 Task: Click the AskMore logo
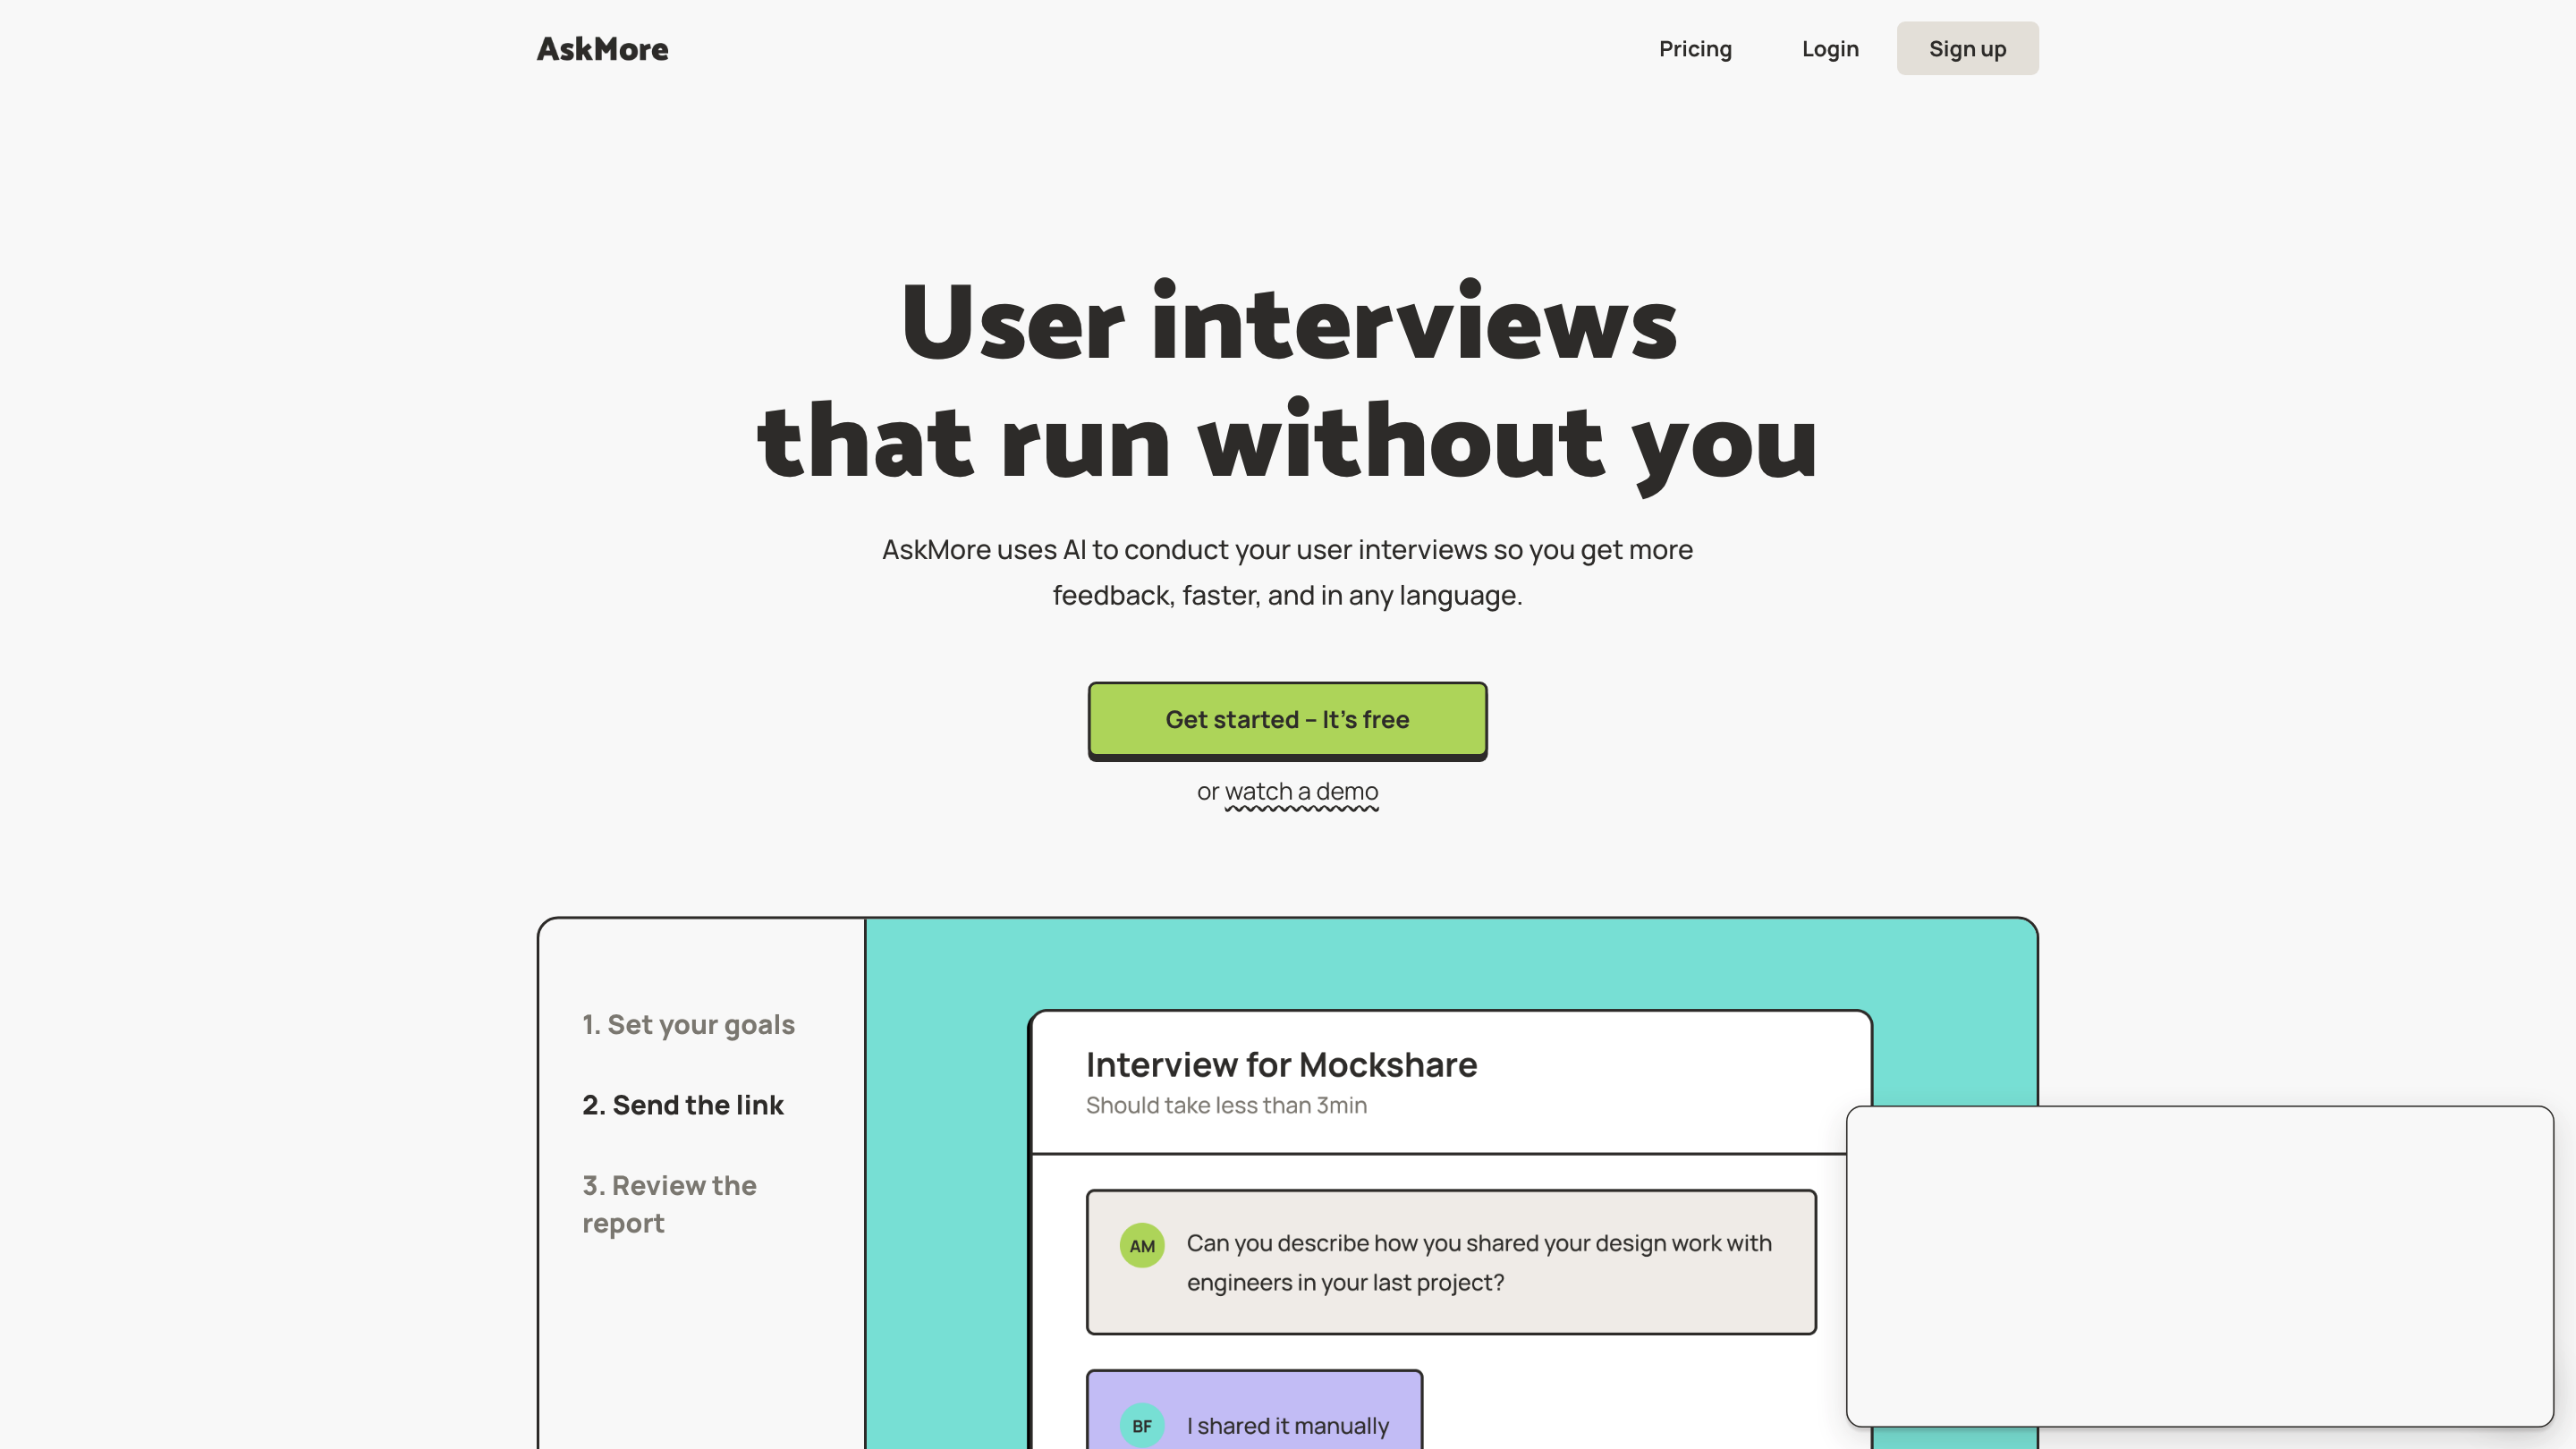(x=602, y=49)
